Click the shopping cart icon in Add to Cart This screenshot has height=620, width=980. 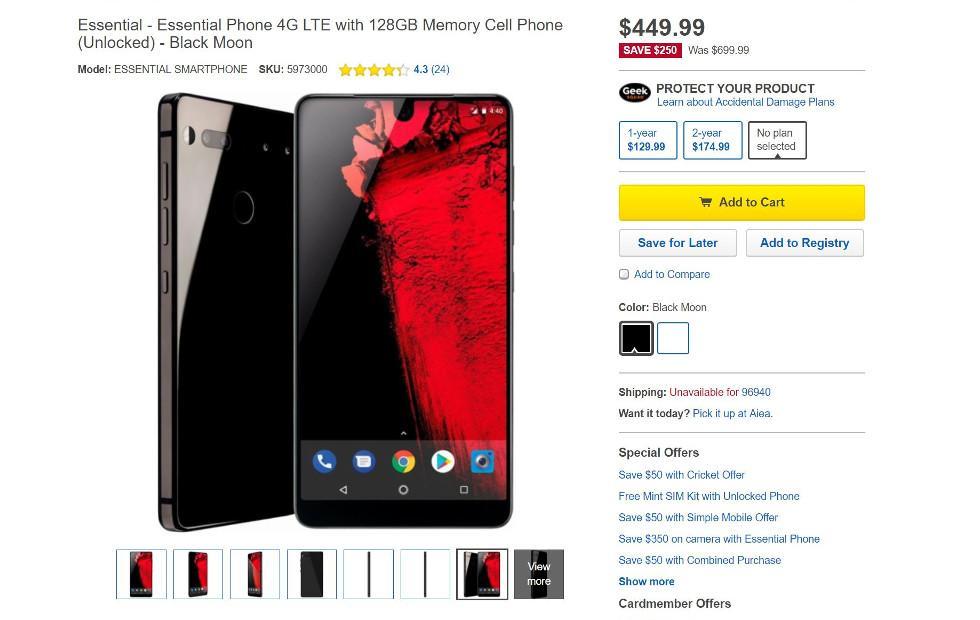point(705,202)
